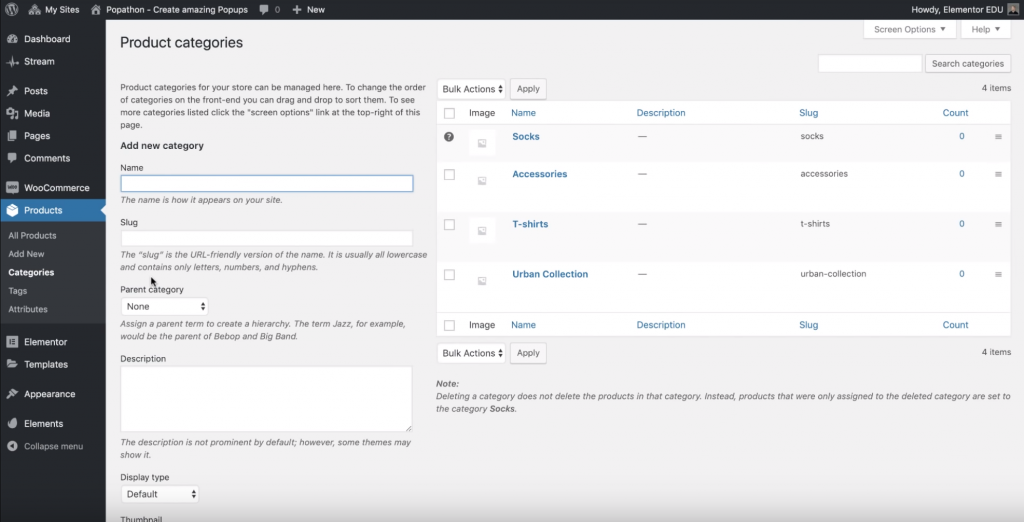Open the Screen Options tab

point(909,30)
